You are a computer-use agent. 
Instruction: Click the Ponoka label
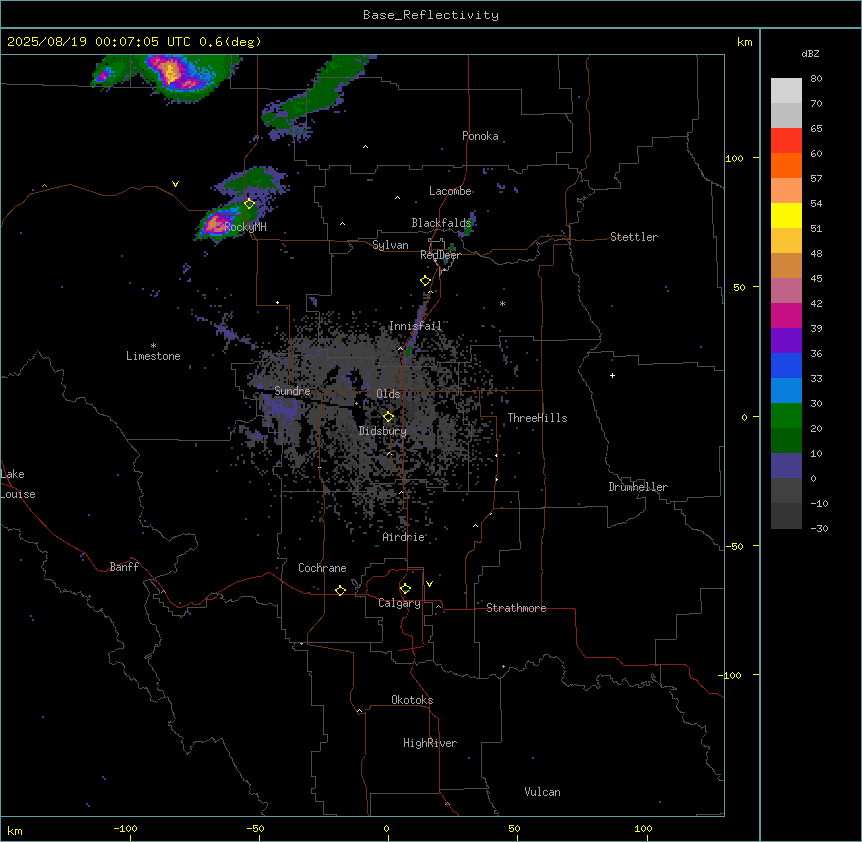(480, 136)
